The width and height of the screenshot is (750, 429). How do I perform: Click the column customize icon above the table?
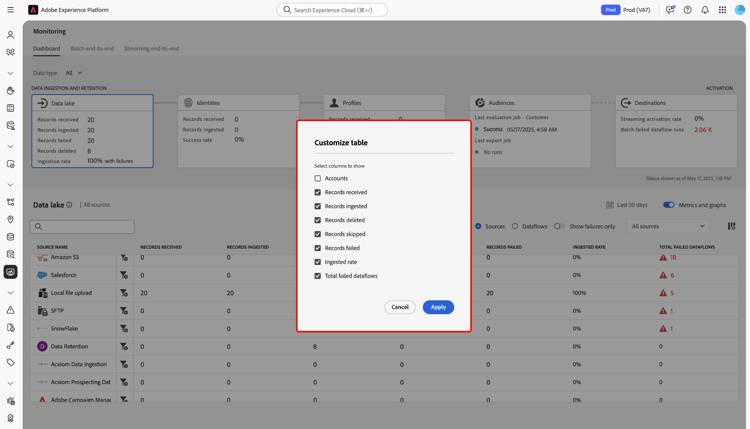(731, 226)
